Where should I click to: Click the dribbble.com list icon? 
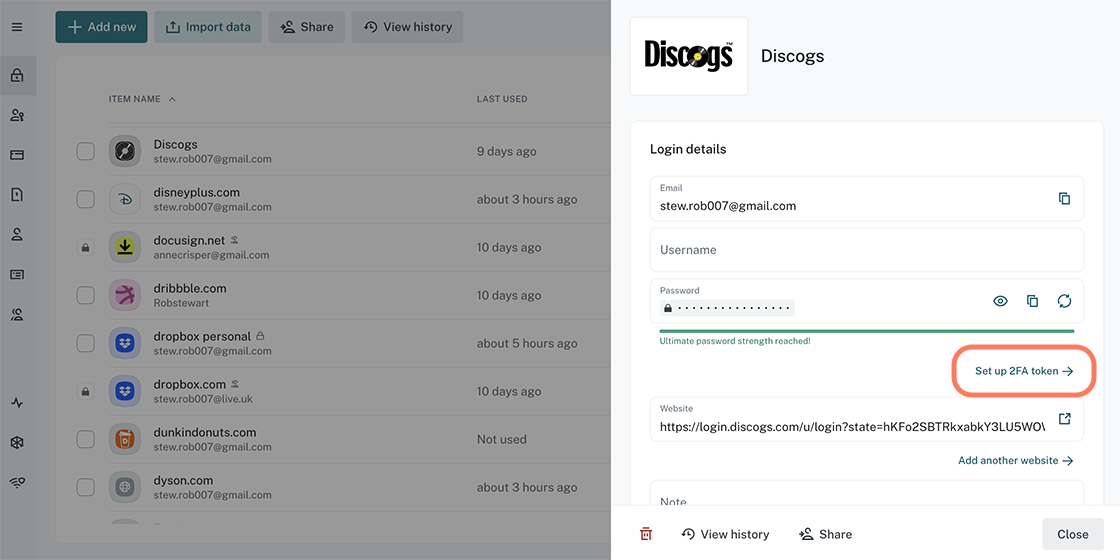coord(125,295)
